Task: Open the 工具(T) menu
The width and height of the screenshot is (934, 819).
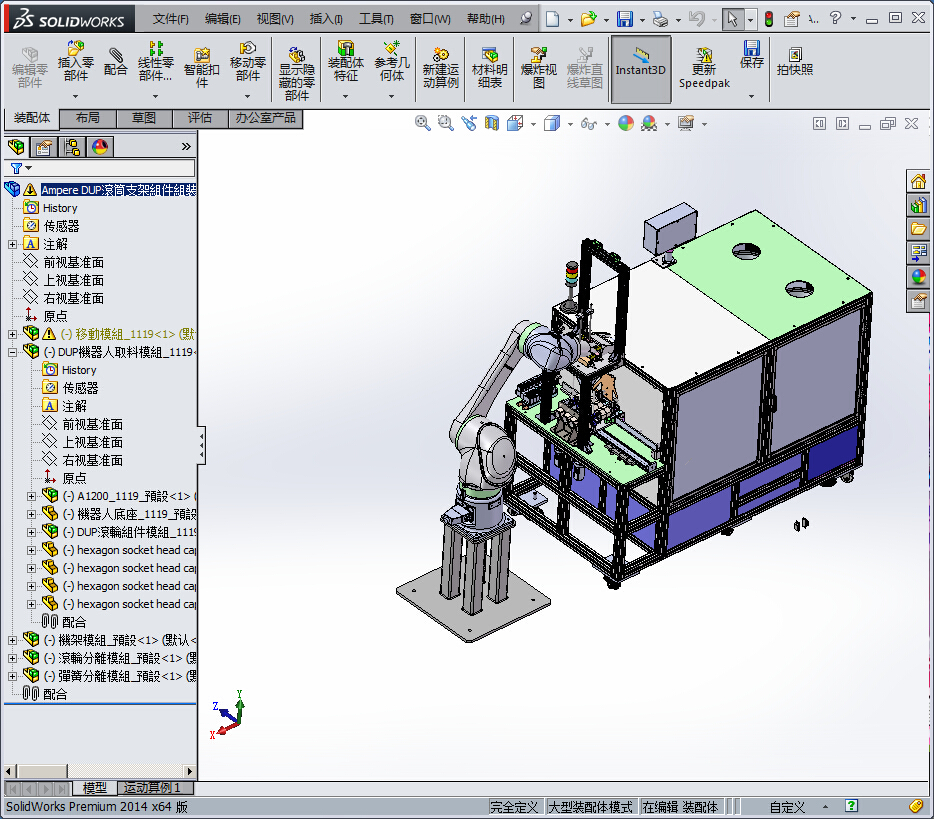Action: point(376,19)
